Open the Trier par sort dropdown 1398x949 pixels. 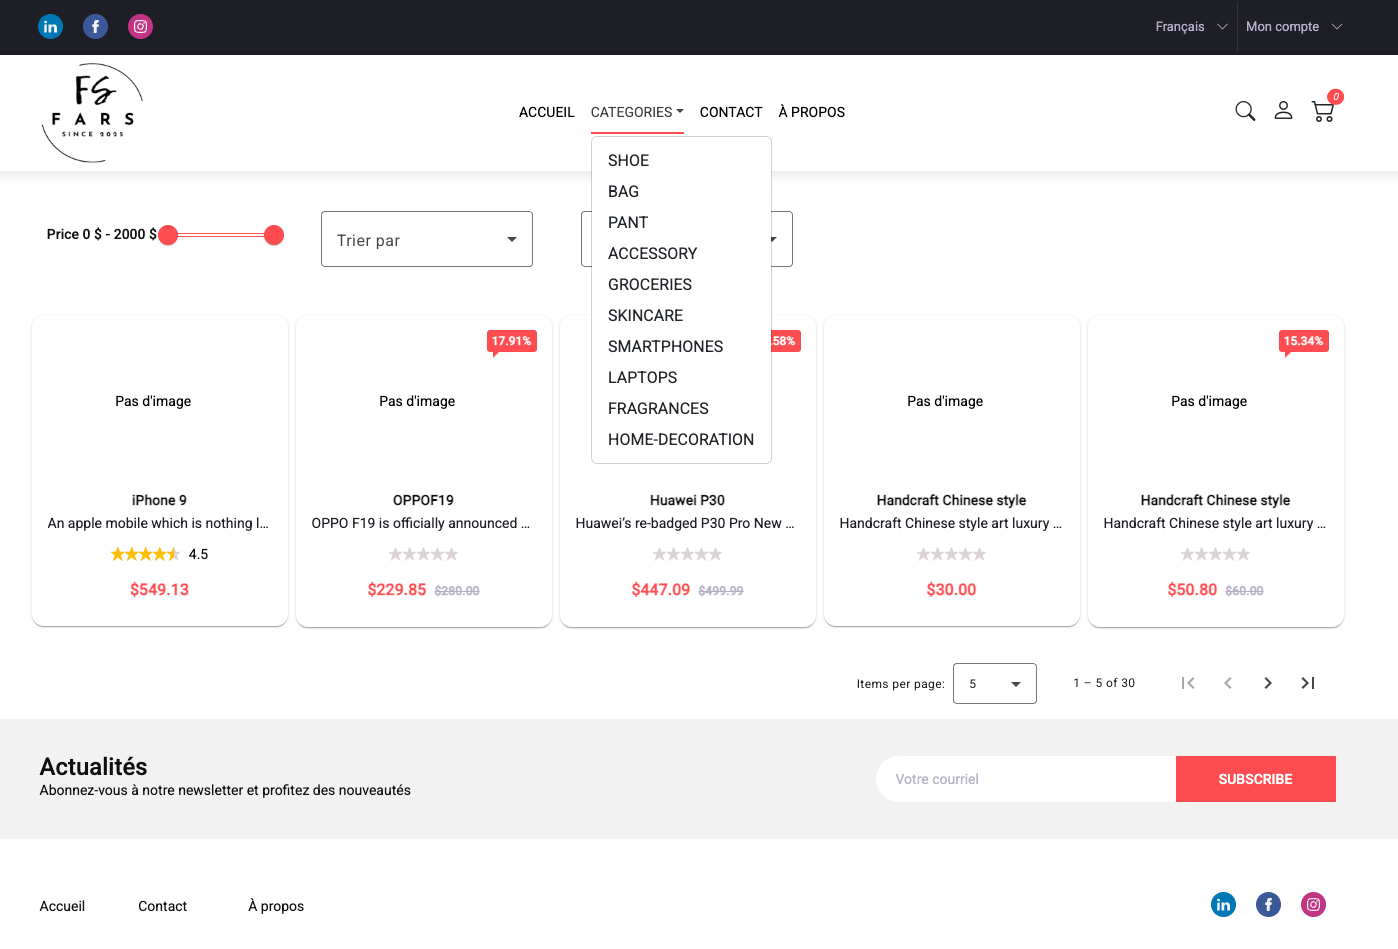426,239
